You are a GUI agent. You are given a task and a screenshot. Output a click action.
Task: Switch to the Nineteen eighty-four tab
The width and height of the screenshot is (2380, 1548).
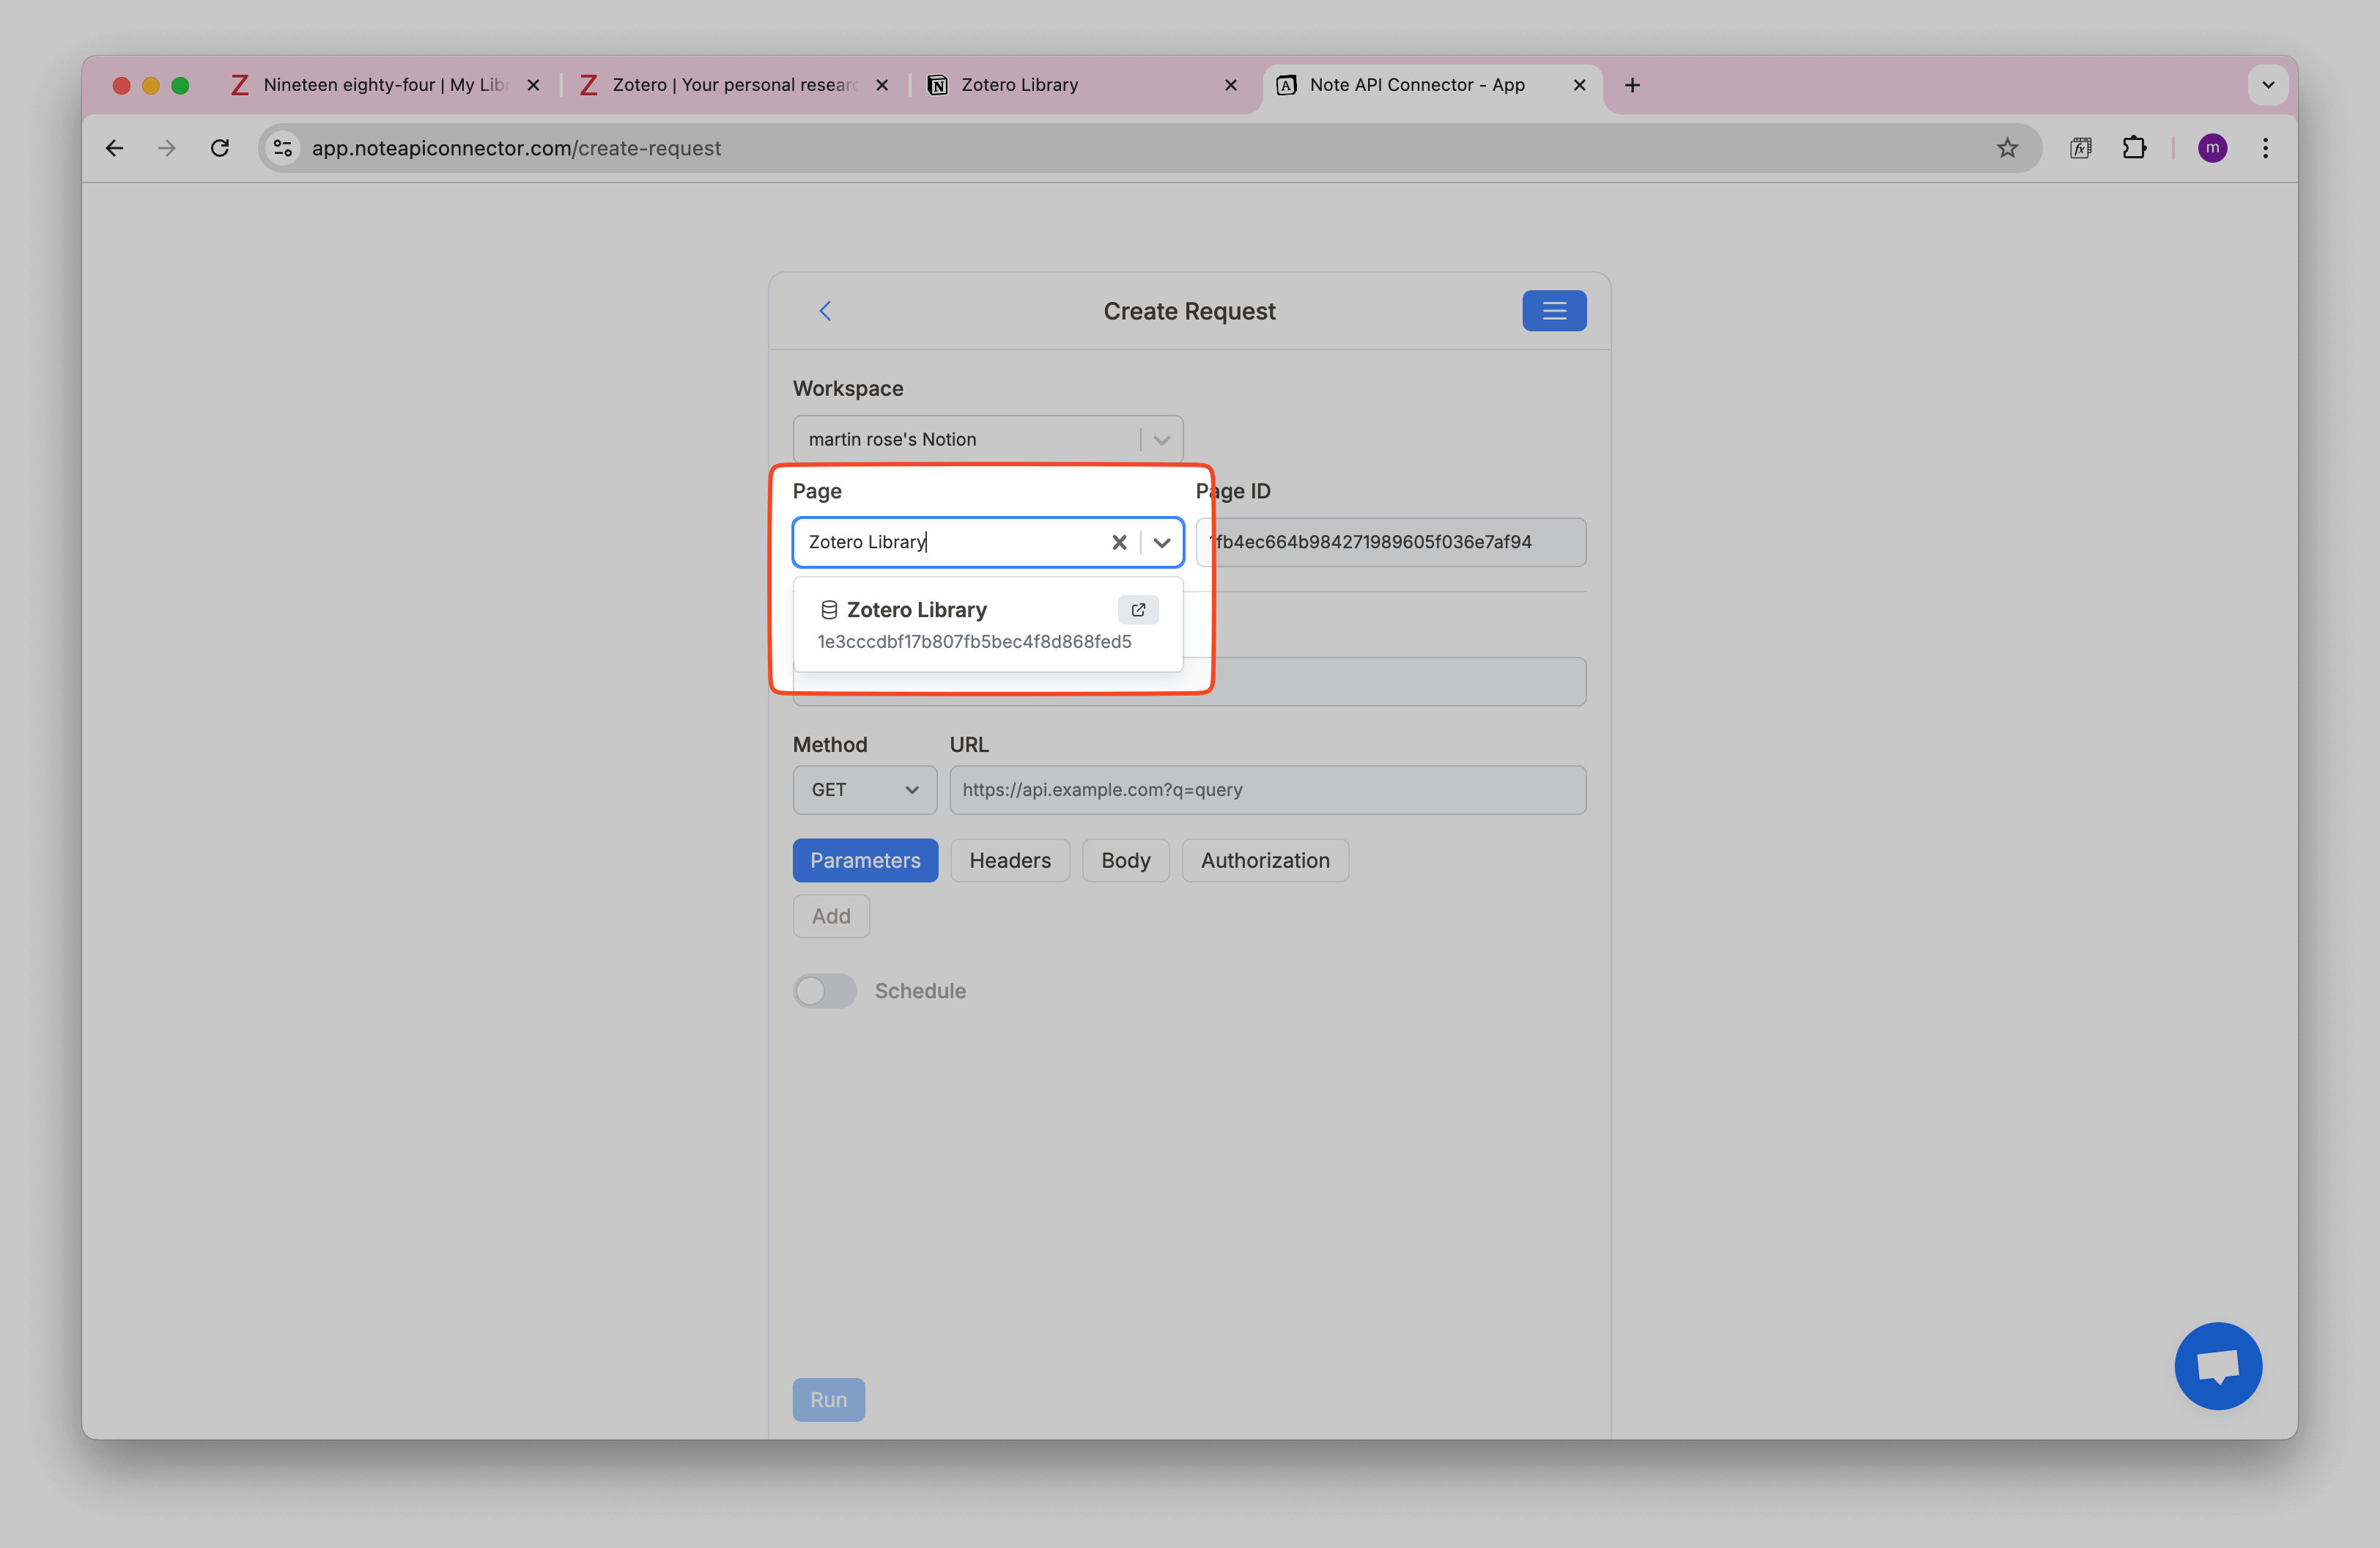386,85
